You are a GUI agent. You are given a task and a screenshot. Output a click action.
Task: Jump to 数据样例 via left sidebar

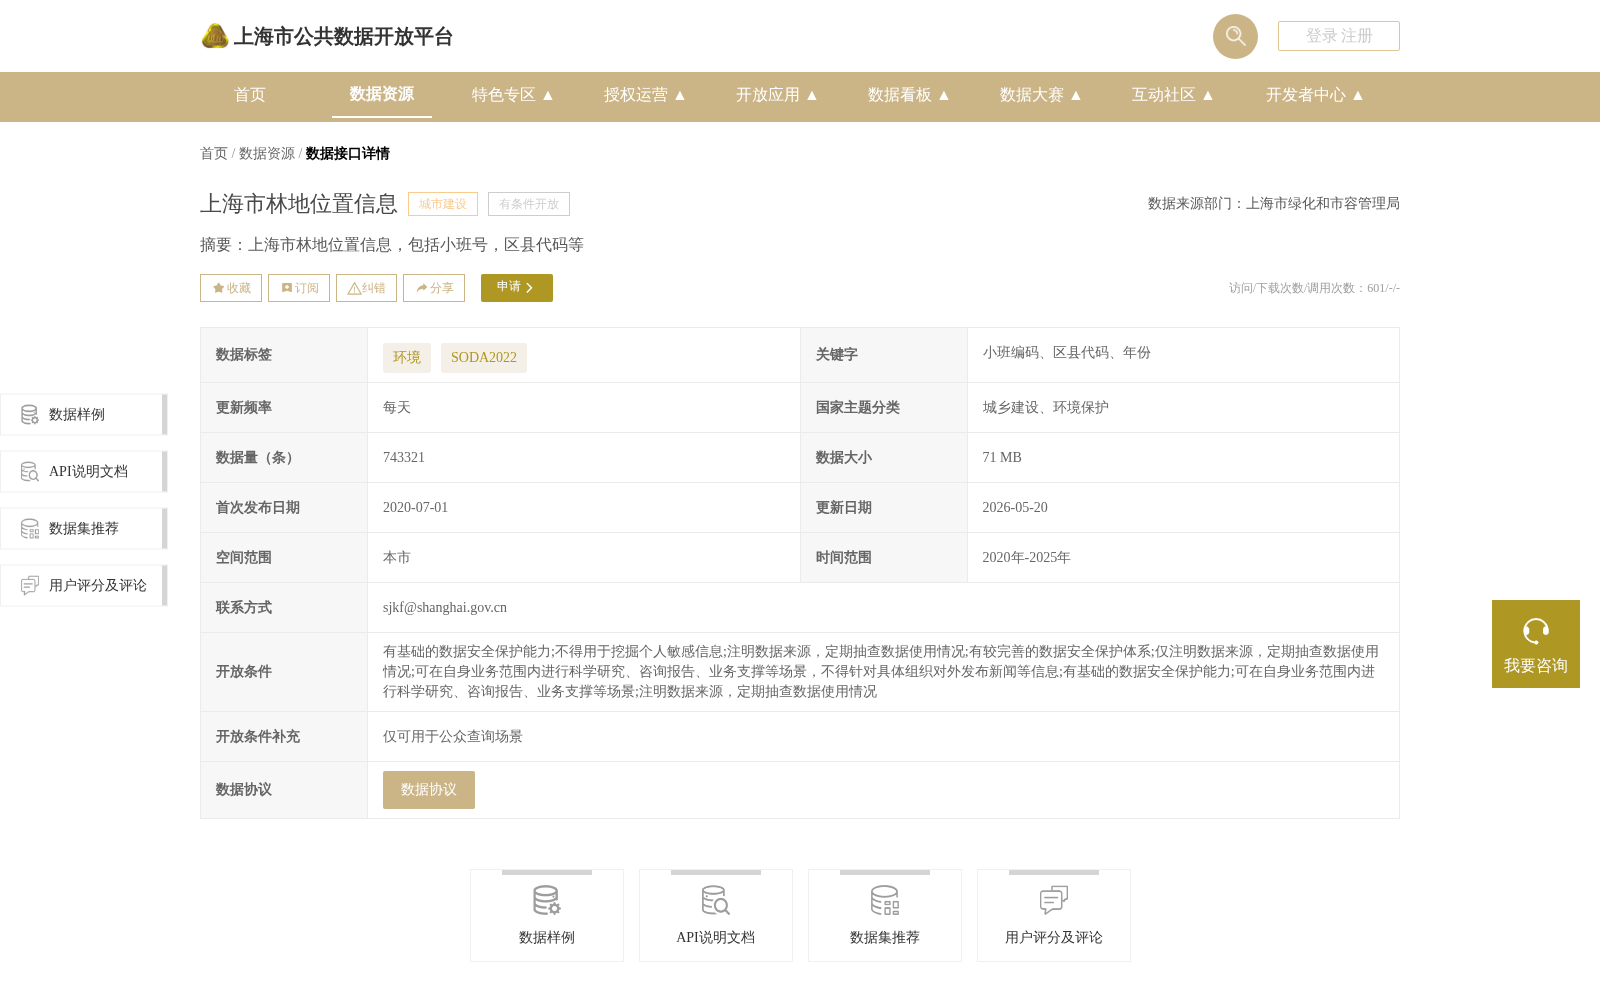(x=84, y=414)
